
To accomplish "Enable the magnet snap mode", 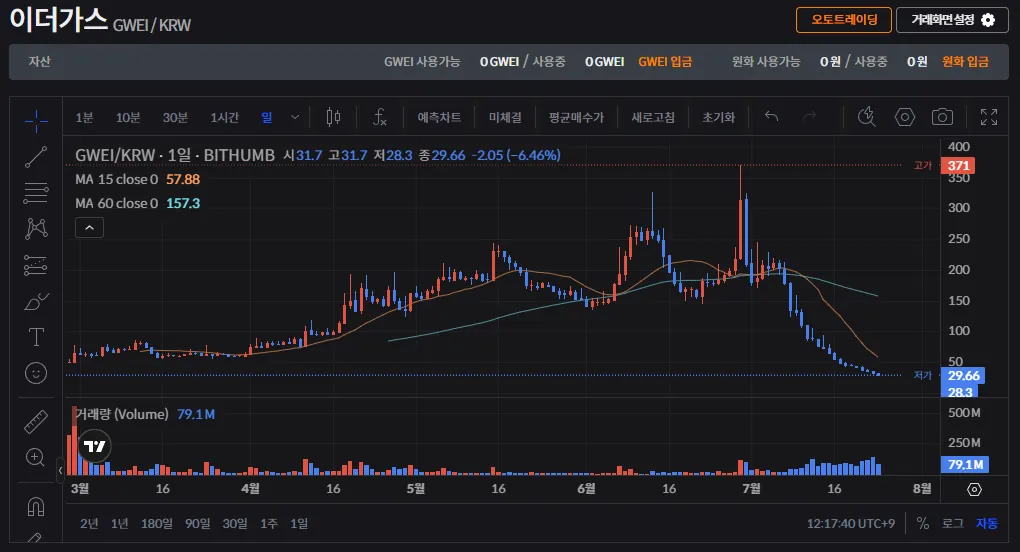I will (x=36, y=506).
